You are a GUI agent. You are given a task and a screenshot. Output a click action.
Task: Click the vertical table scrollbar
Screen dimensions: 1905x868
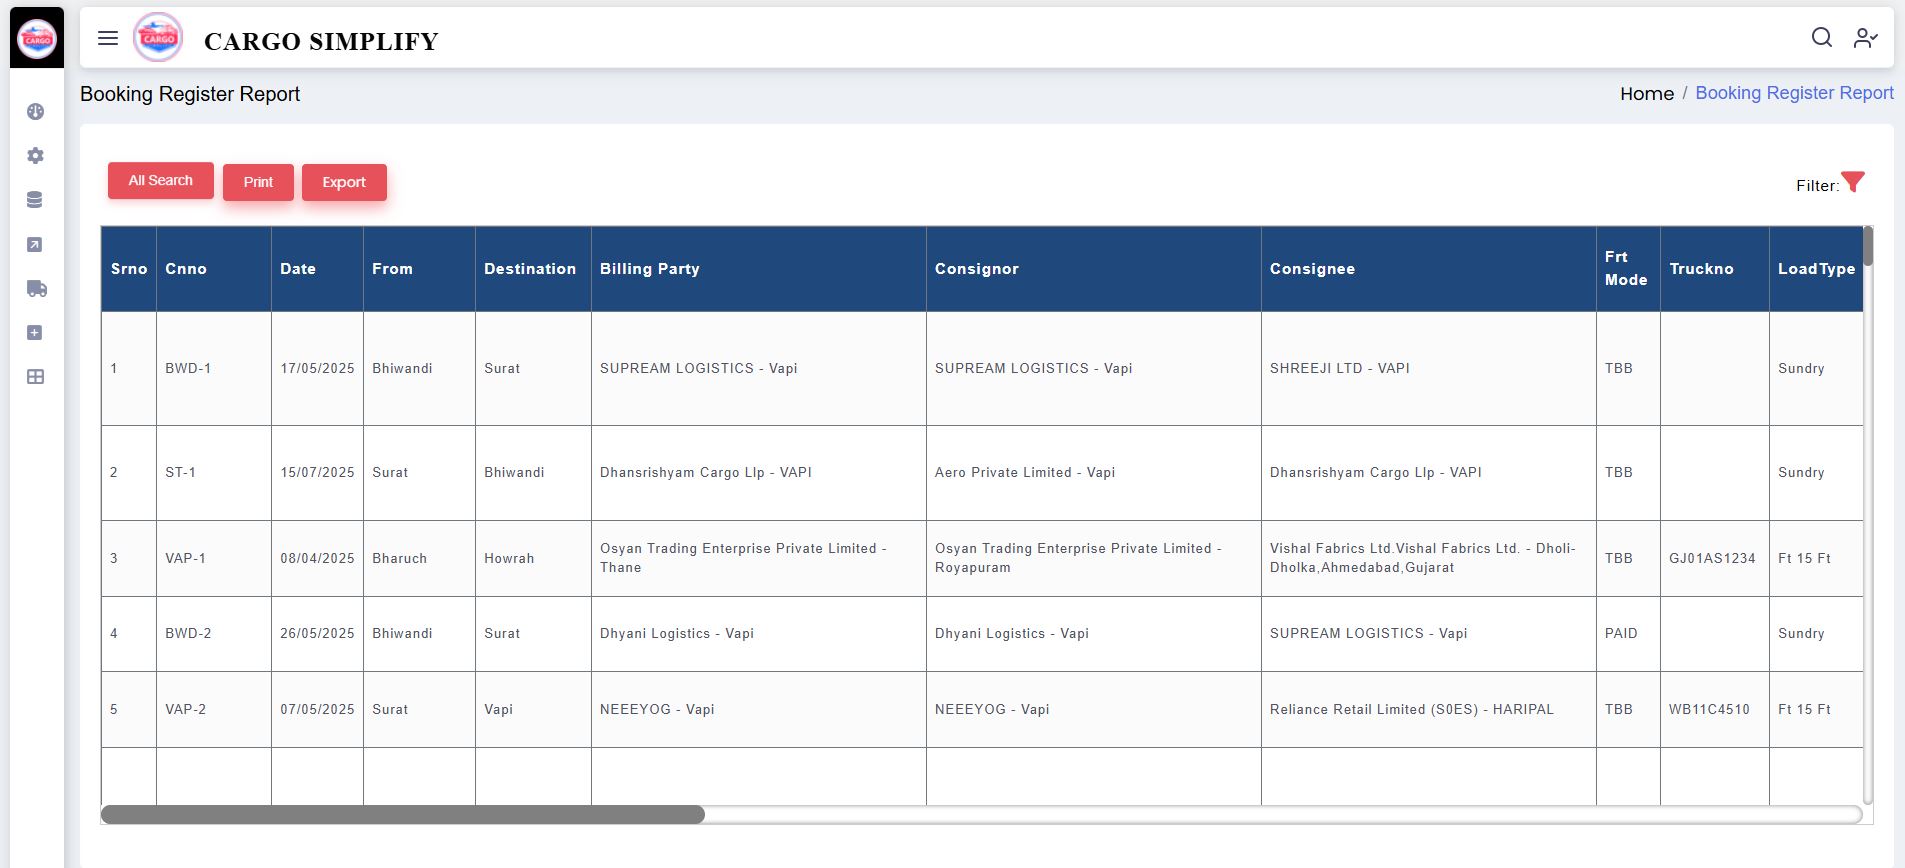[1867, 247]
